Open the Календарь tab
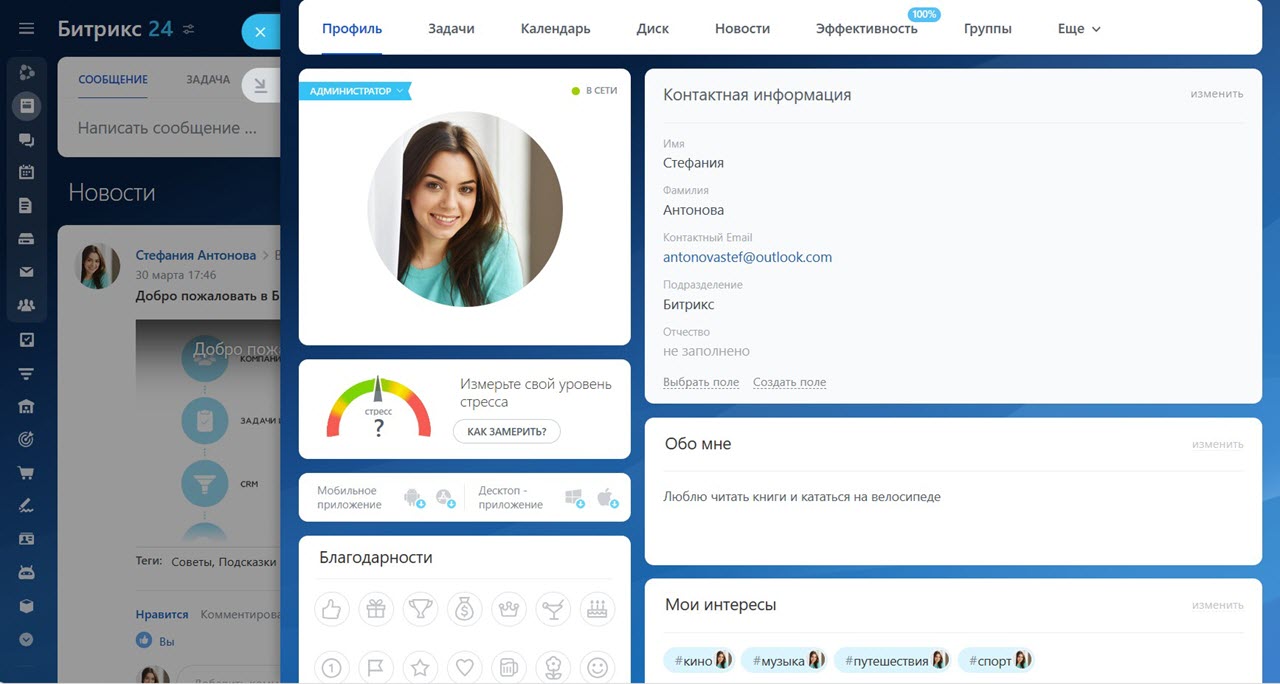Image resolution: width=1280 pixels, height=684 pixels. (x=555, y=29)
